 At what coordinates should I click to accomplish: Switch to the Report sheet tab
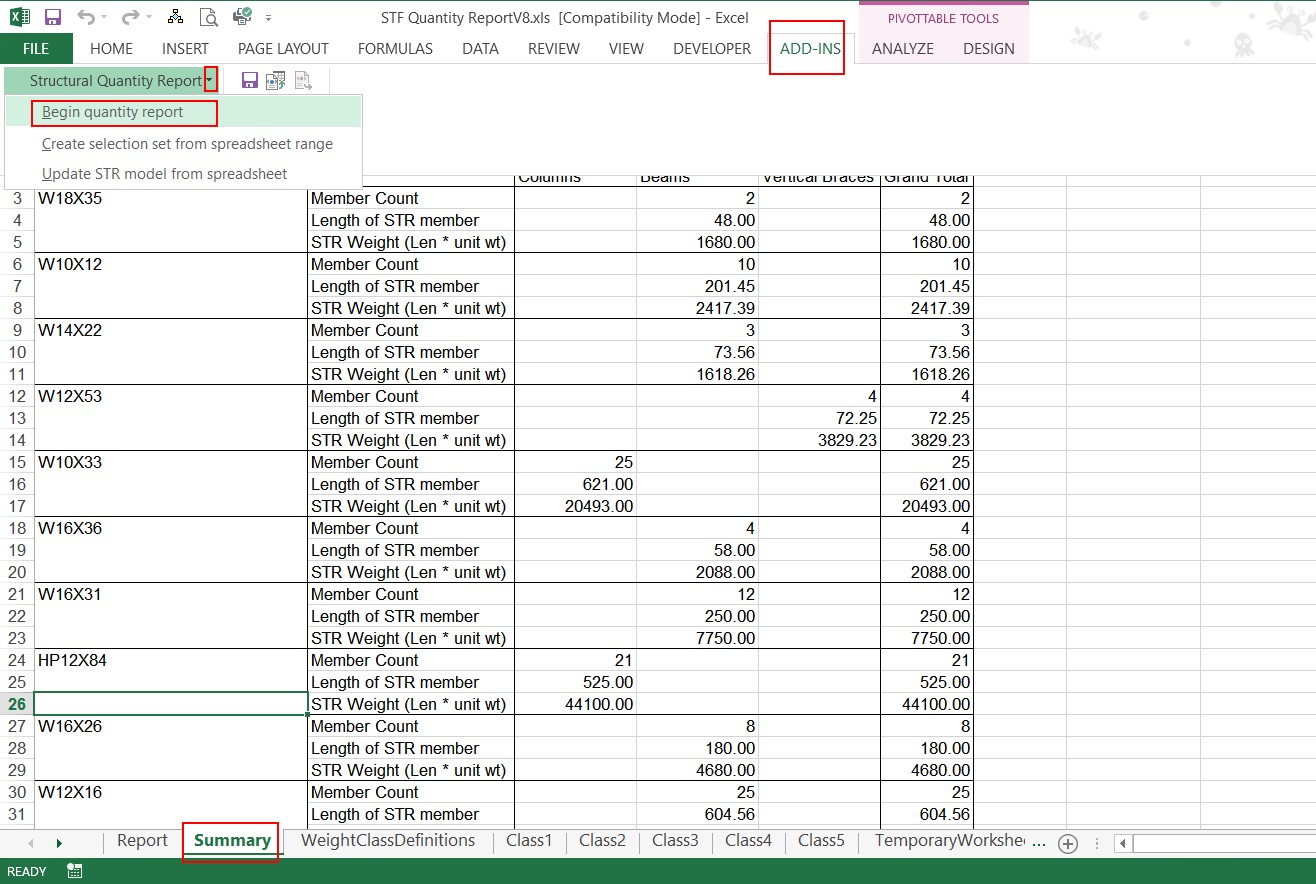(142, 841)
